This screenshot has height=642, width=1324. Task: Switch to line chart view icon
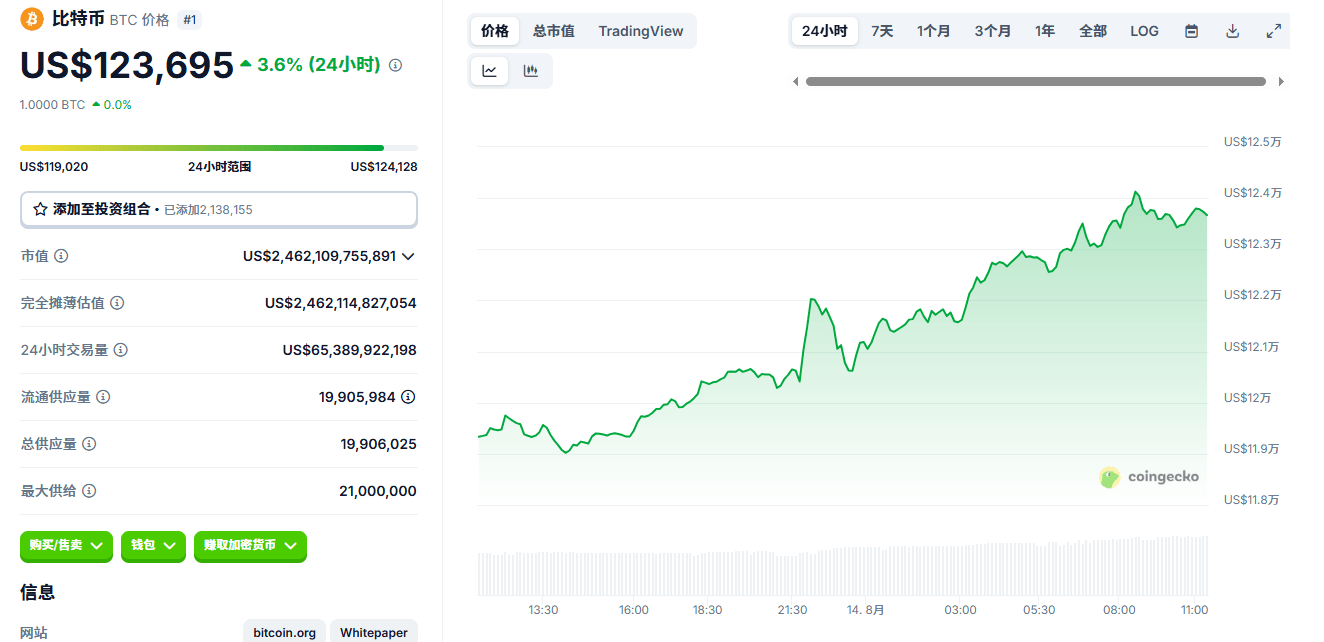490,71
